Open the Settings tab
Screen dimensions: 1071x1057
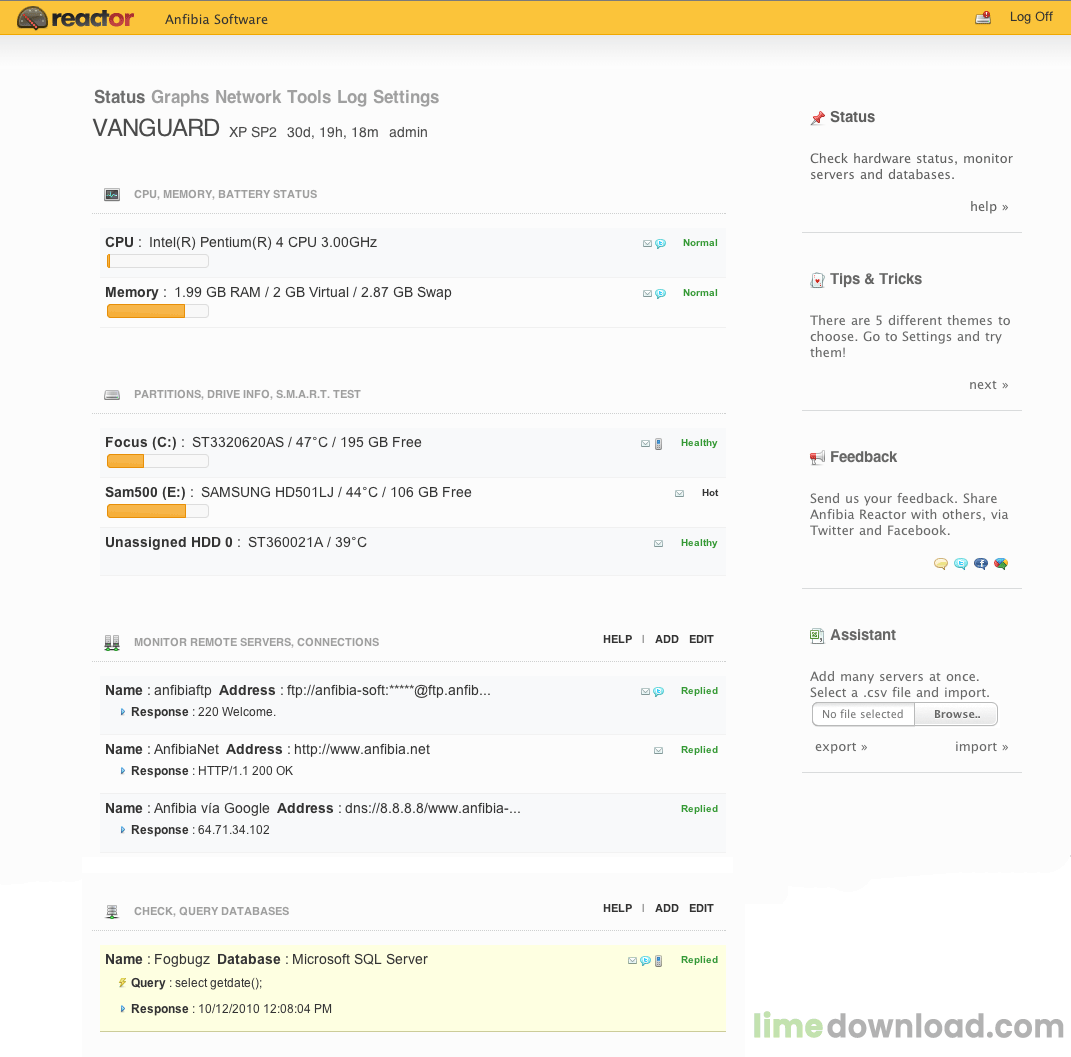(405, 97)
